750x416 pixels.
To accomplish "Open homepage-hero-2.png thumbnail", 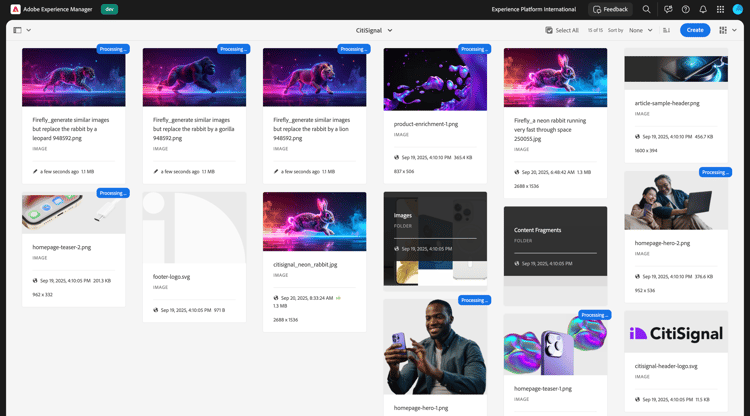I will coord(676,200).
